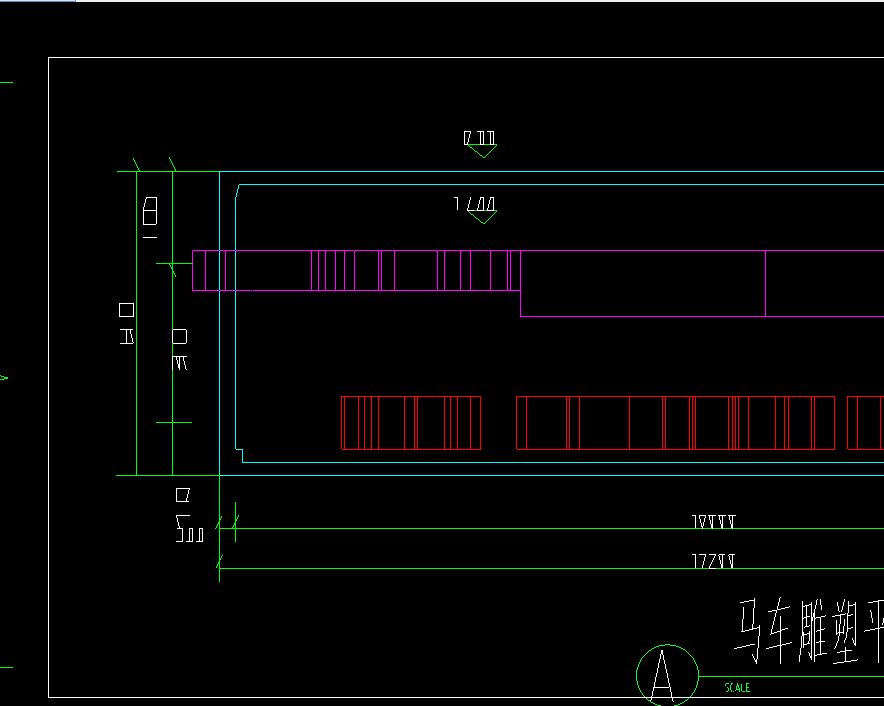Pick the outer cyan rectangle's top edge
Image resolution: width=884 pixels, height=706 pixels.
pos(551,171)
